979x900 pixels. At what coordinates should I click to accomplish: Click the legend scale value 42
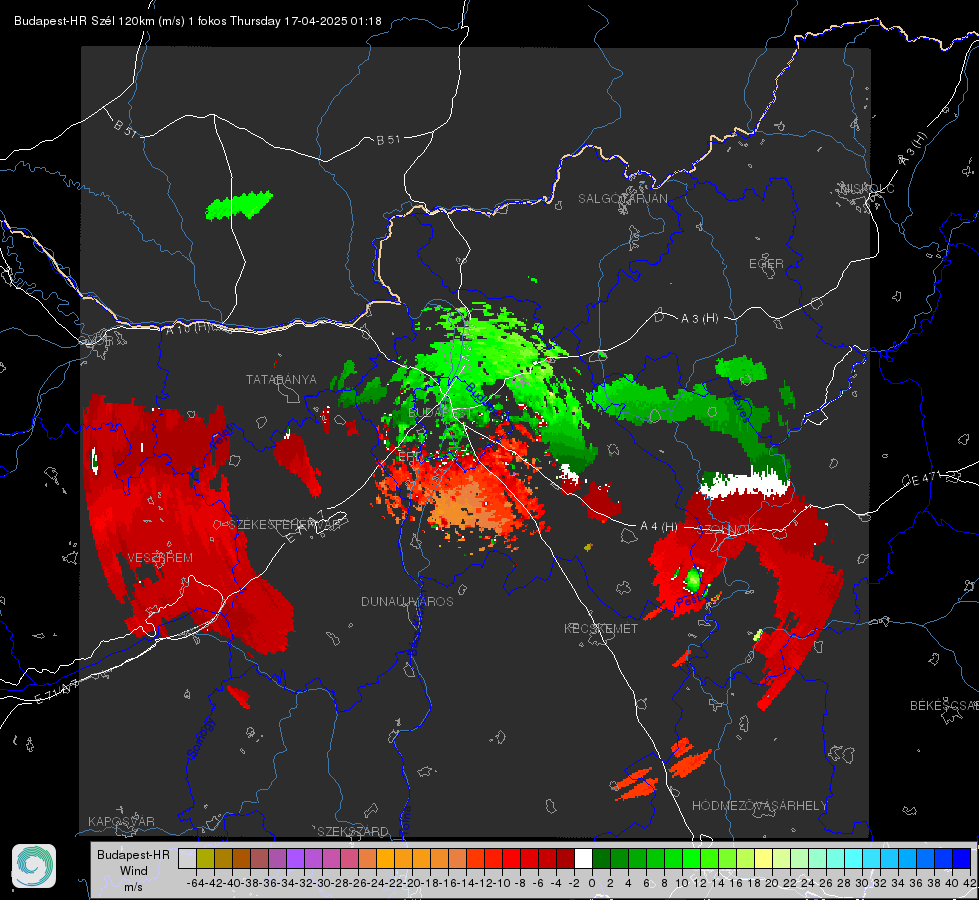(969, 883)
